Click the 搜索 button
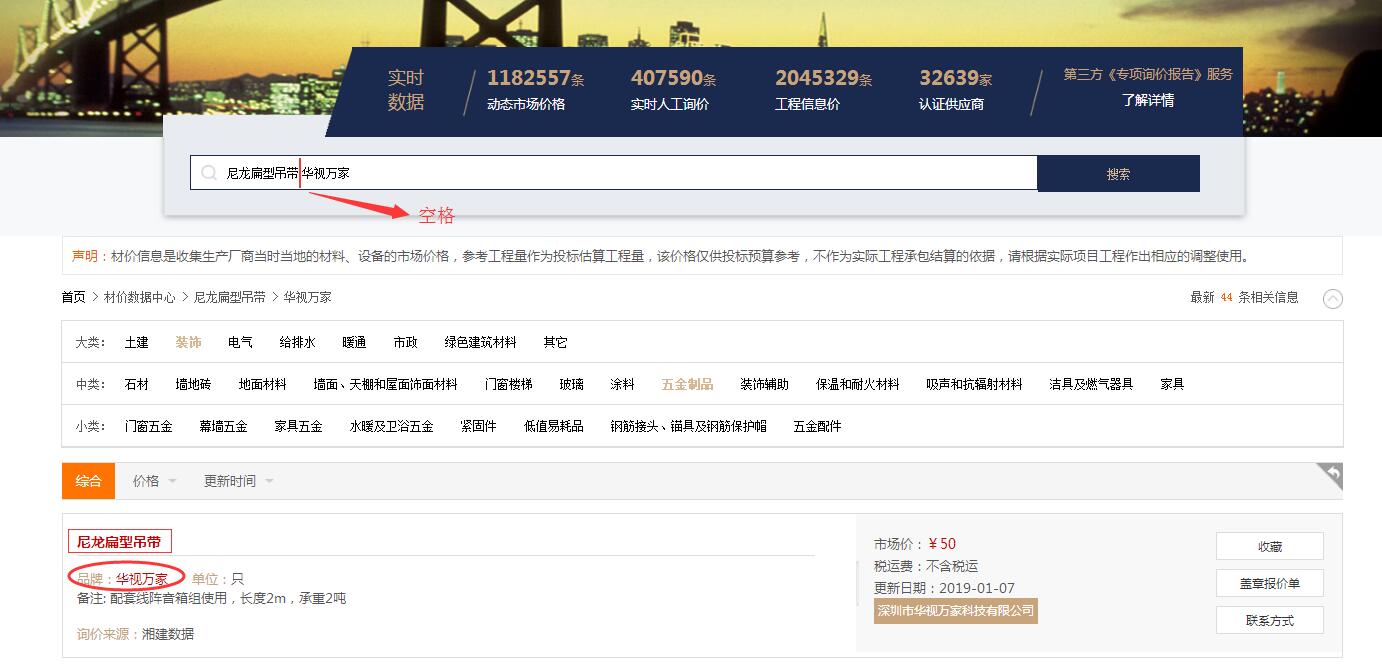This screenshot has height=666, width=1382. [x=1118, y=173]
